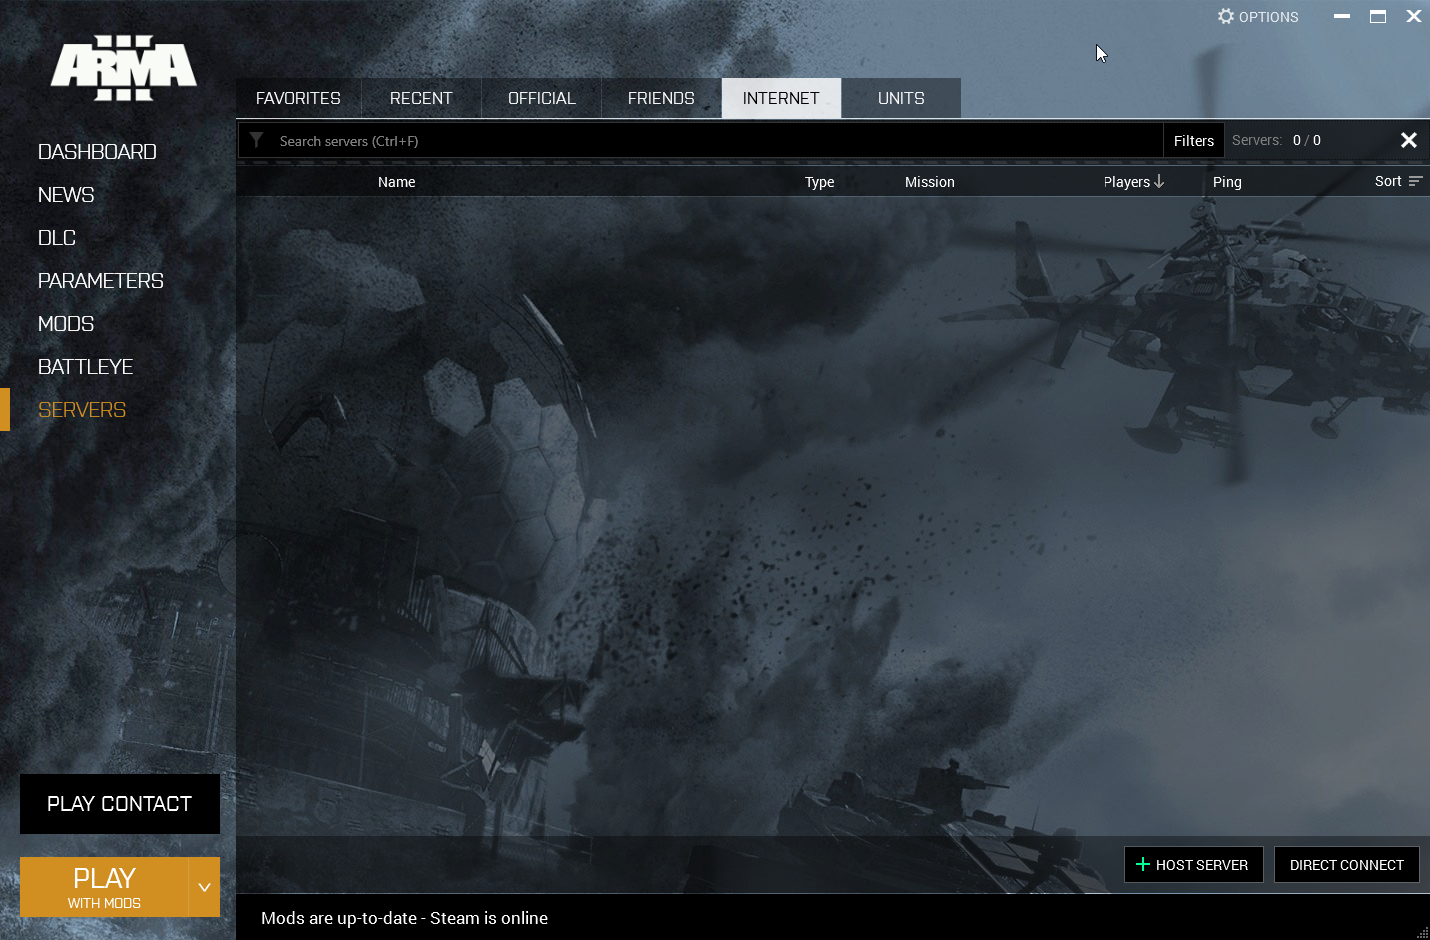Click the Arma 3 logo

(x=124, y=68)
